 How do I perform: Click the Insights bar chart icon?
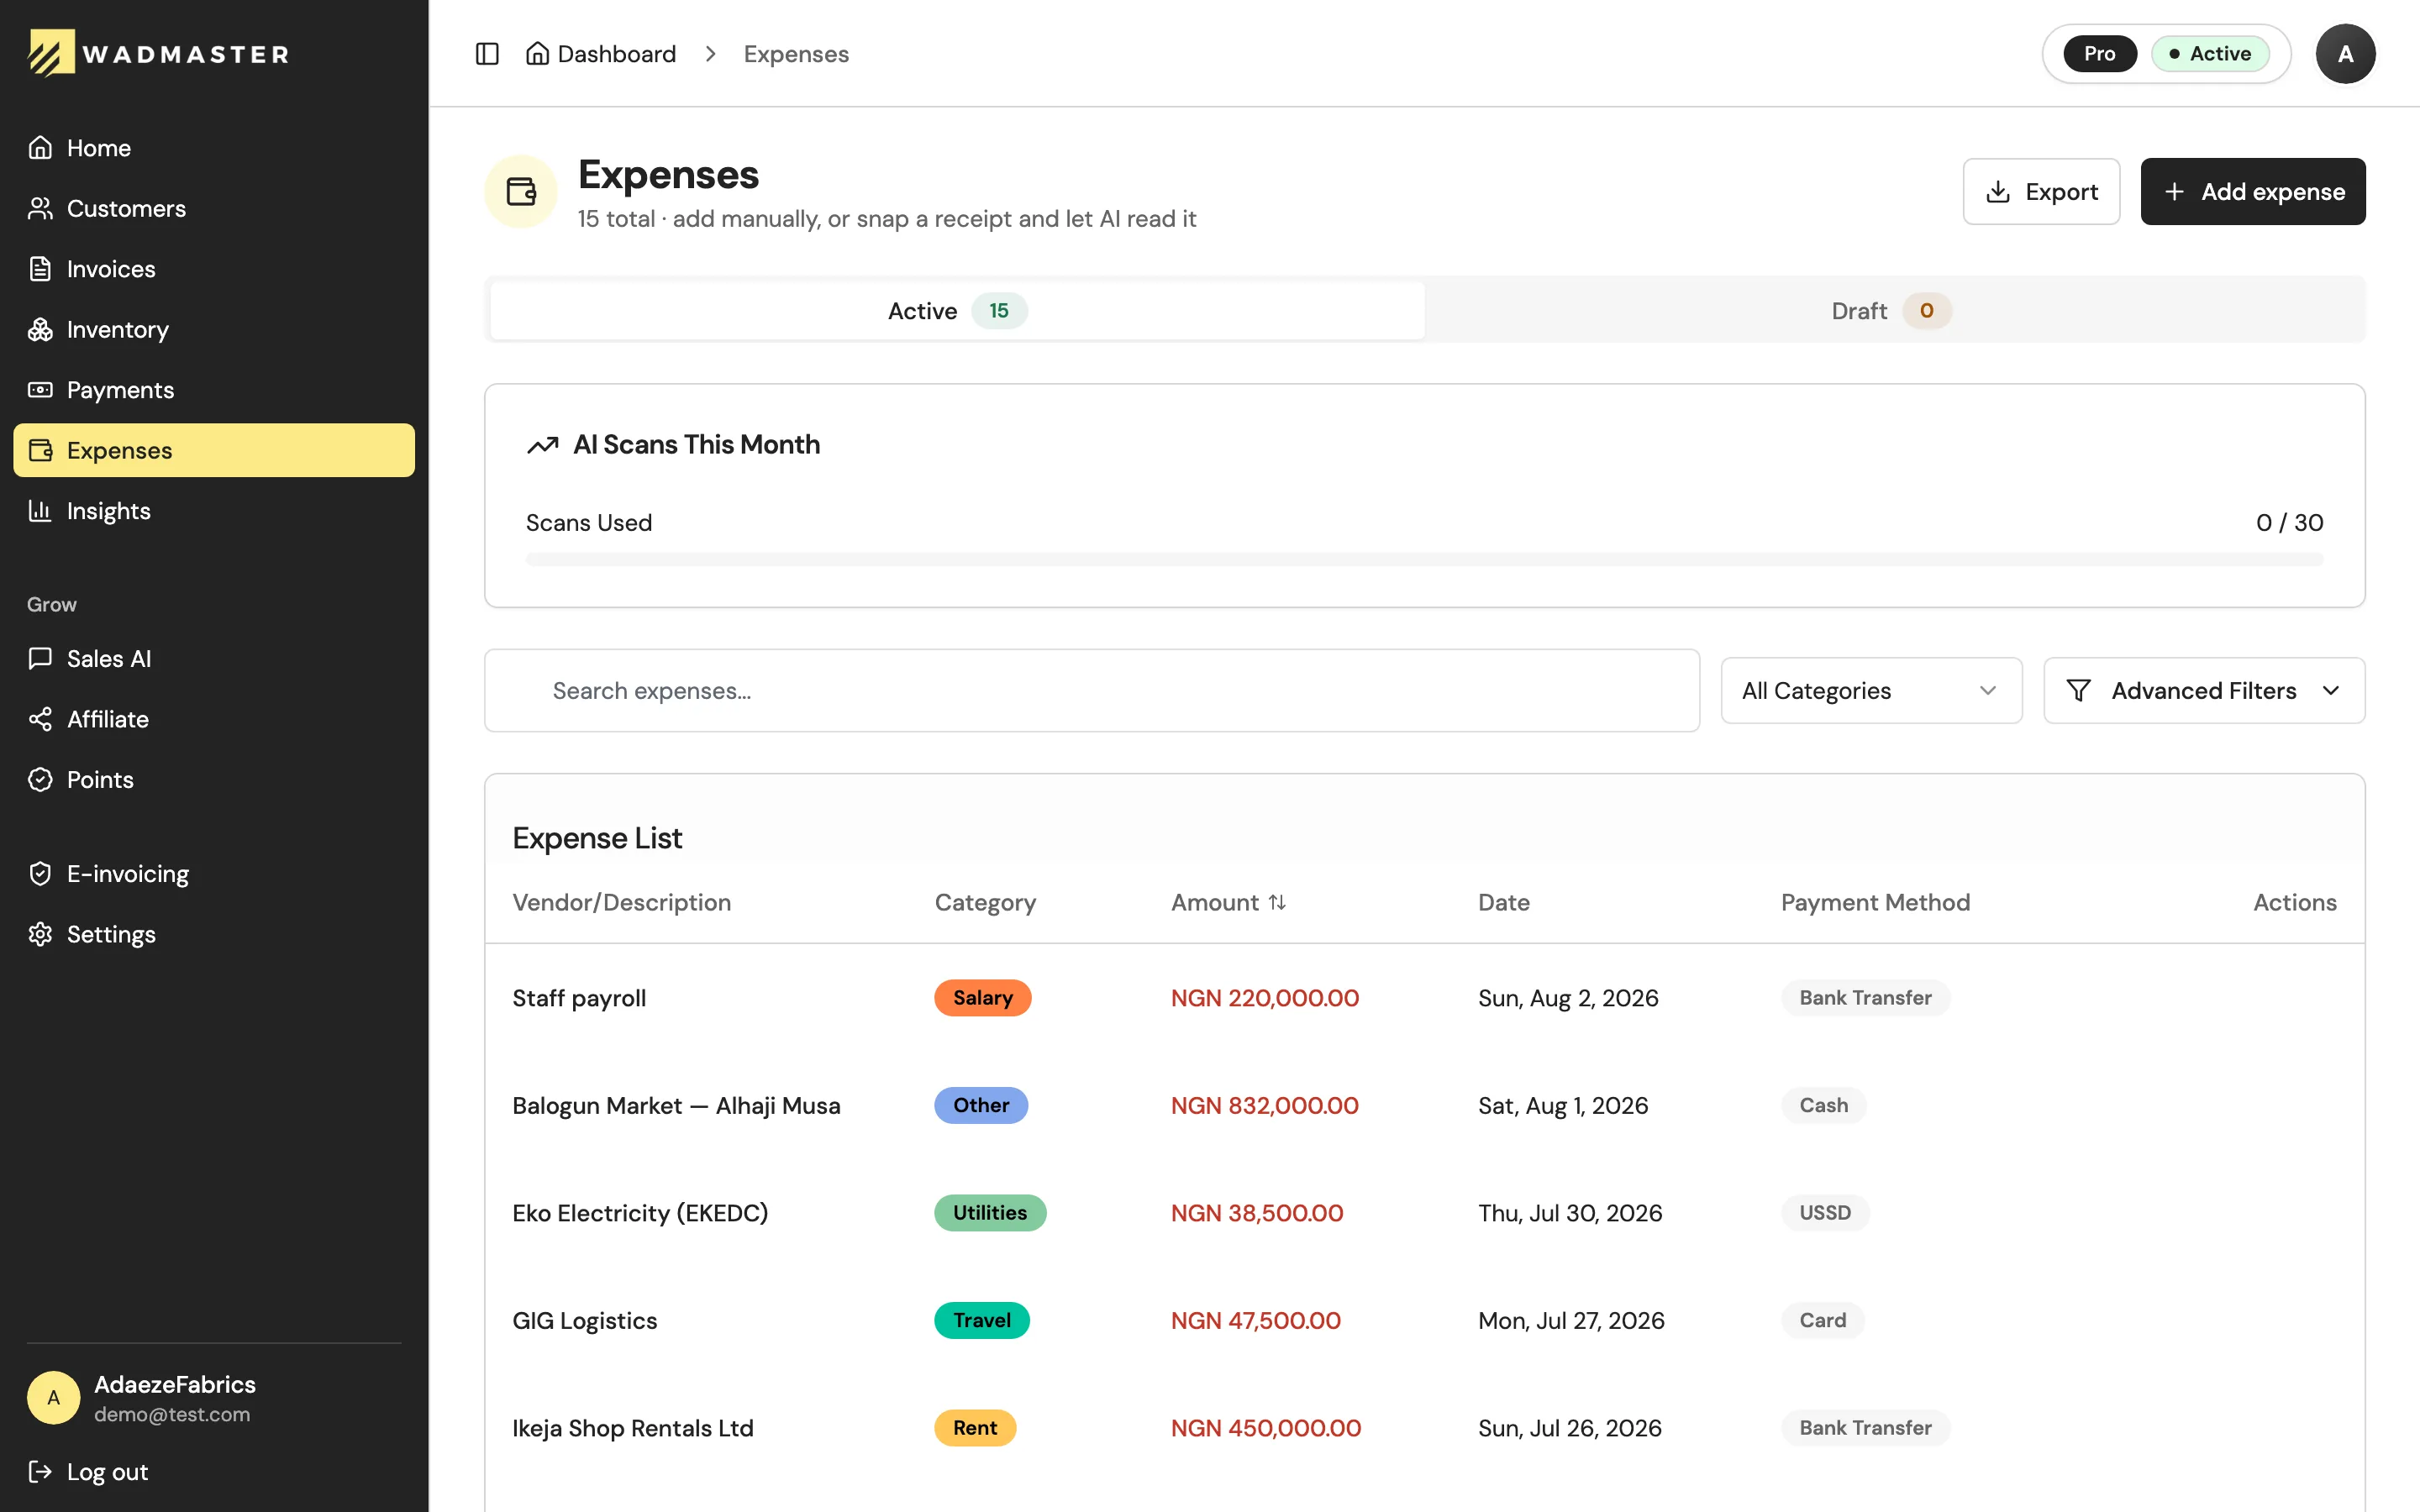click(40, 511)
